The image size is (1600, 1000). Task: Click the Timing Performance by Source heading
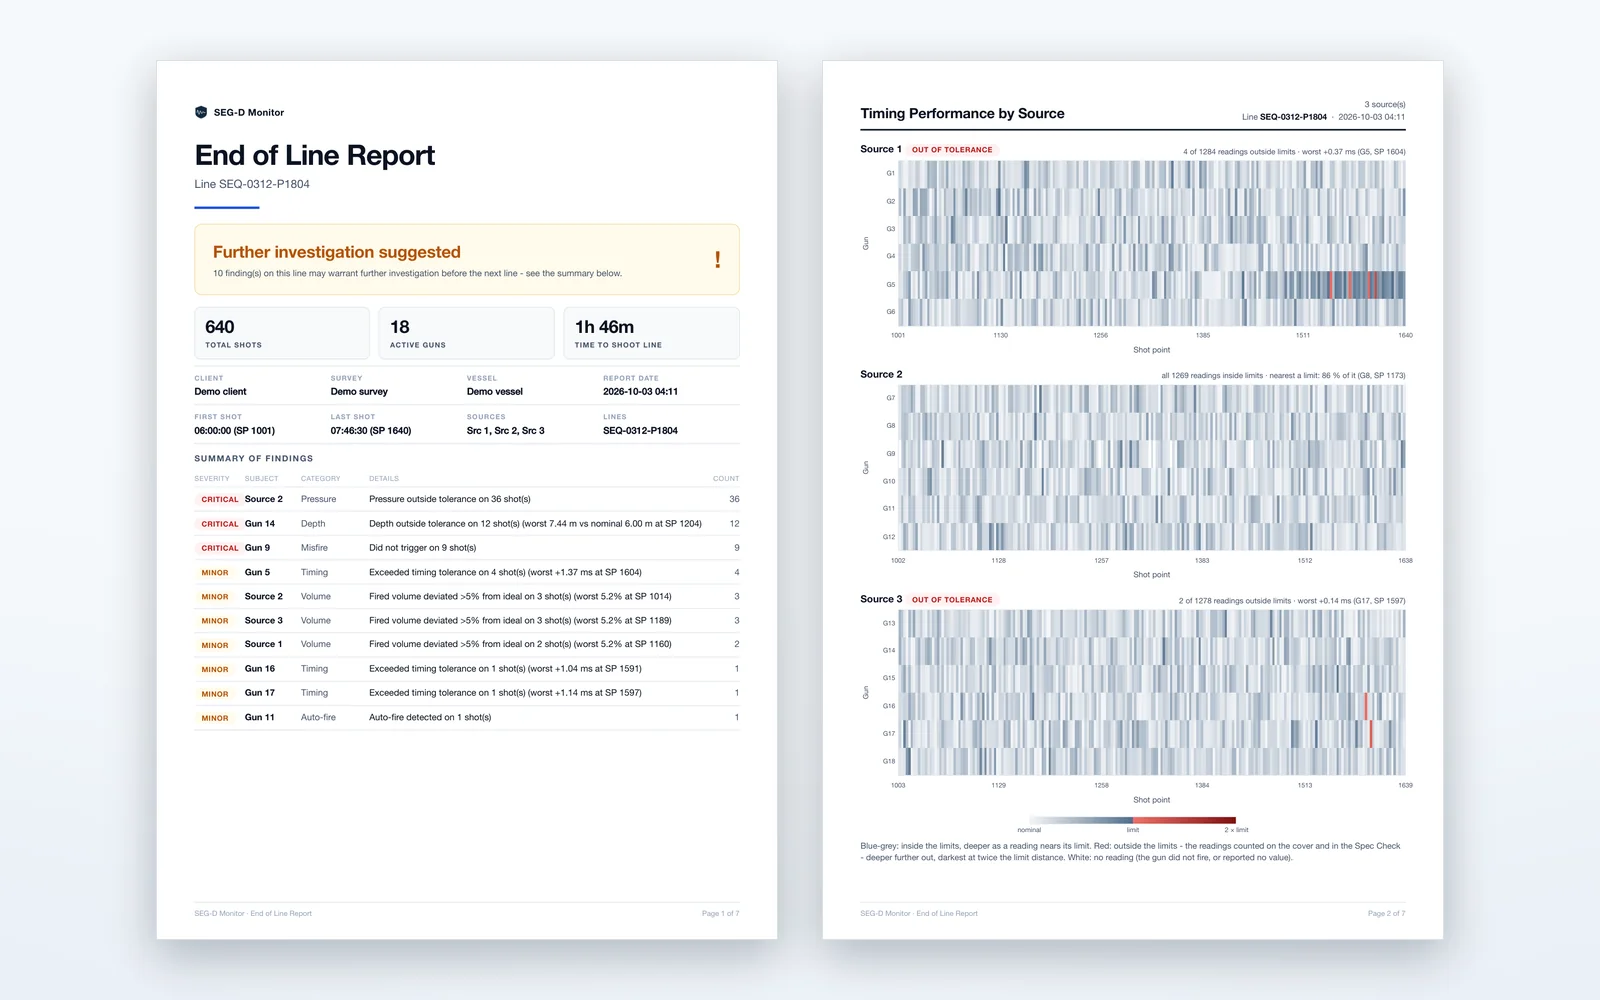962,114
